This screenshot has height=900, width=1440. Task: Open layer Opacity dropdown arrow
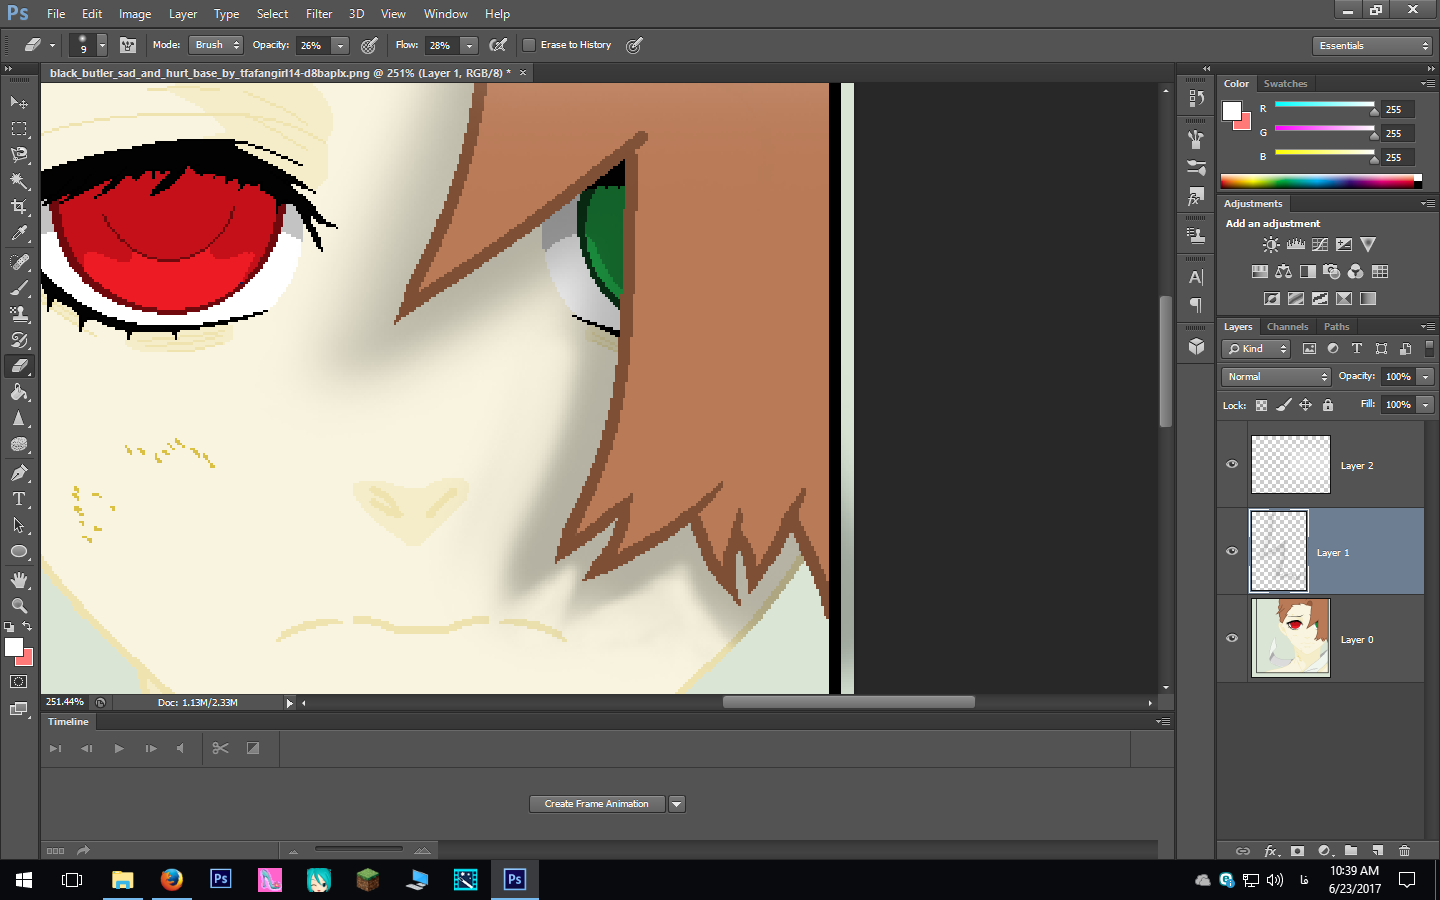click(x=1425, y=377)
